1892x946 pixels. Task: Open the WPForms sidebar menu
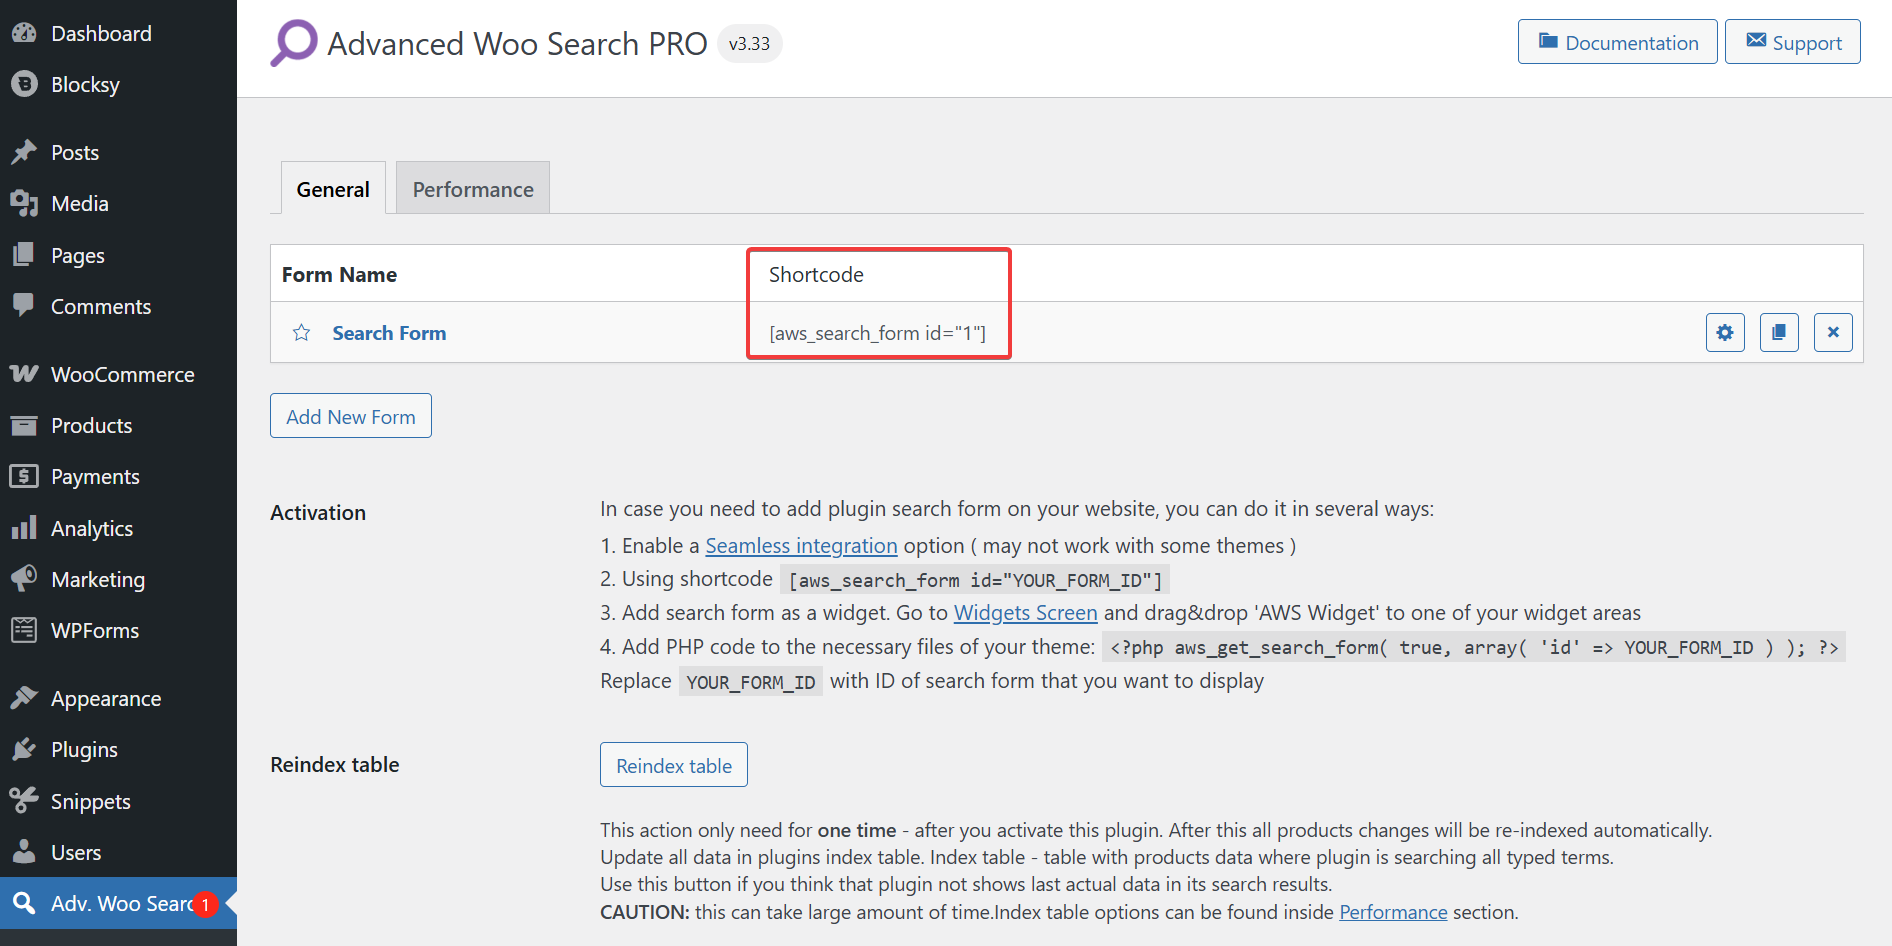[95, 631]
